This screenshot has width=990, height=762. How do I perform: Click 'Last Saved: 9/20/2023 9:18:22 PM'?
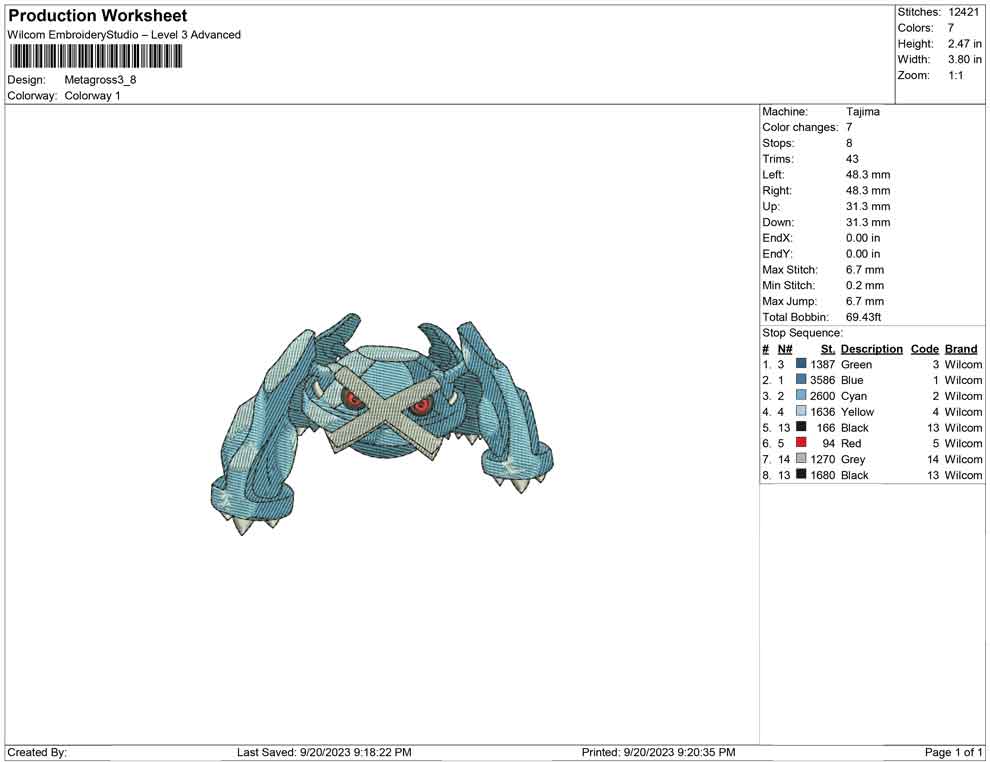point(324,752)
